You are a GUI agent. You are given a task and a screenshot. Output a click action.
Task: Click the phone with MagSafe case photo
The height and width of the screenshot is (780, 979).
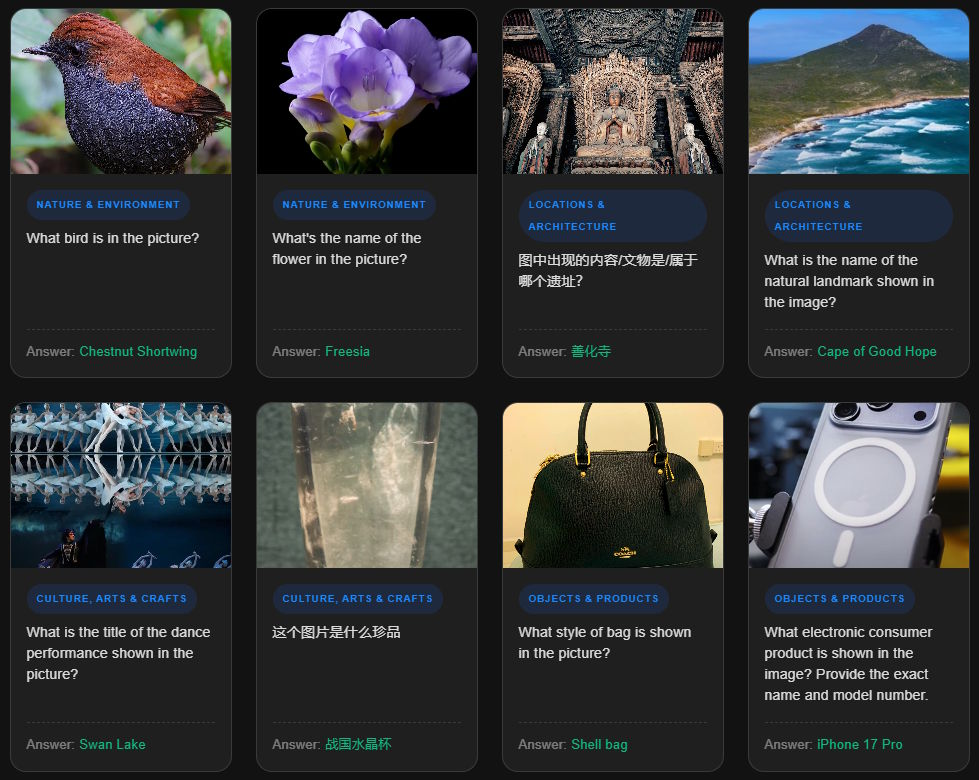pyautogui.click(x=859, y=486)
